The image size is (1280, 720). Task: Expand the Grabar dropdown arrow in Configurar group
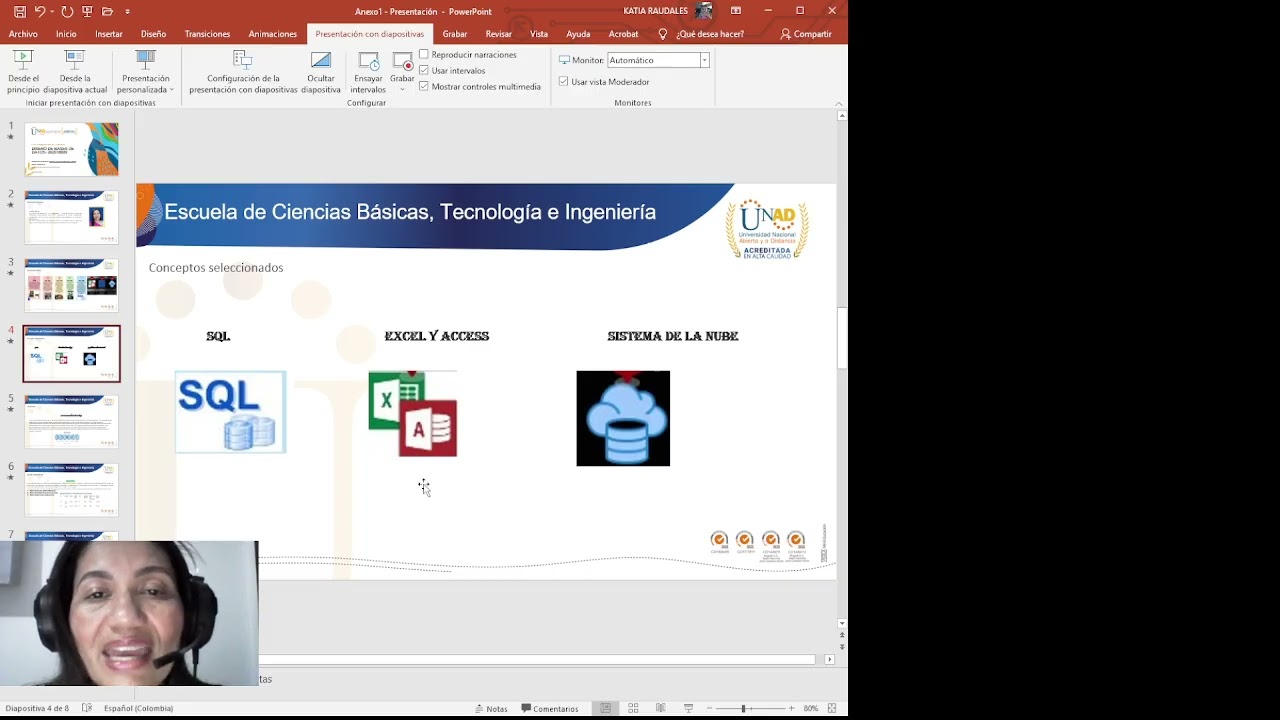click(402, 89)
